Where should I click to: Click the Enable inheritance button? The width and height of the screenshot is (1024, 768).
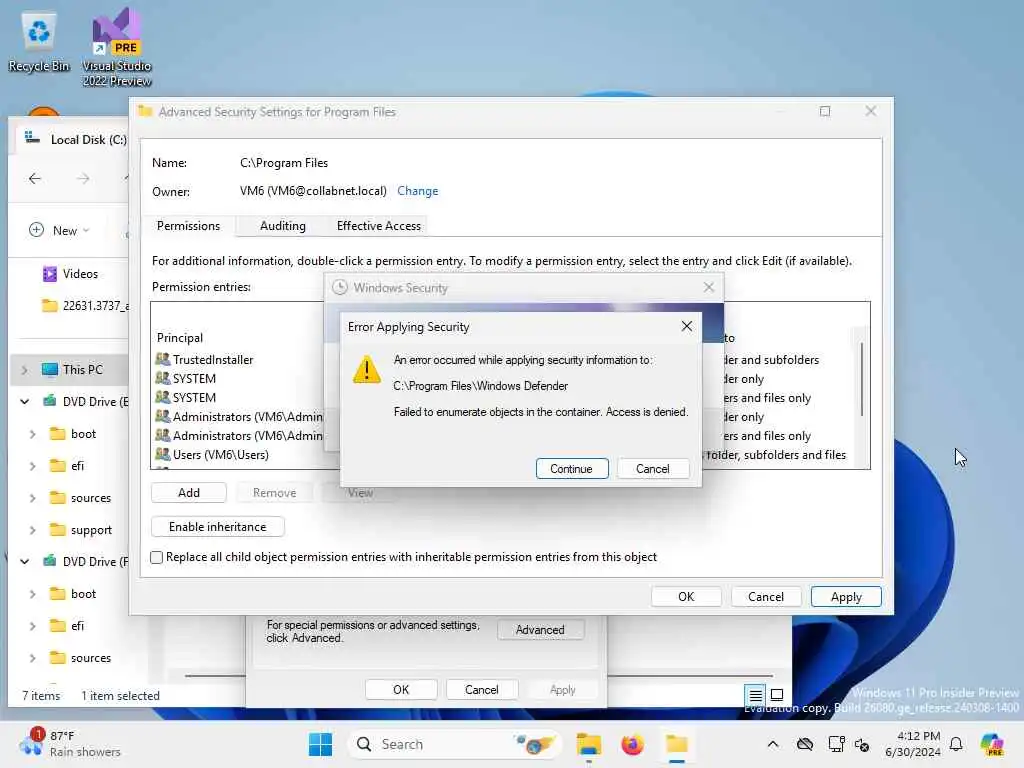pos(217,527)
